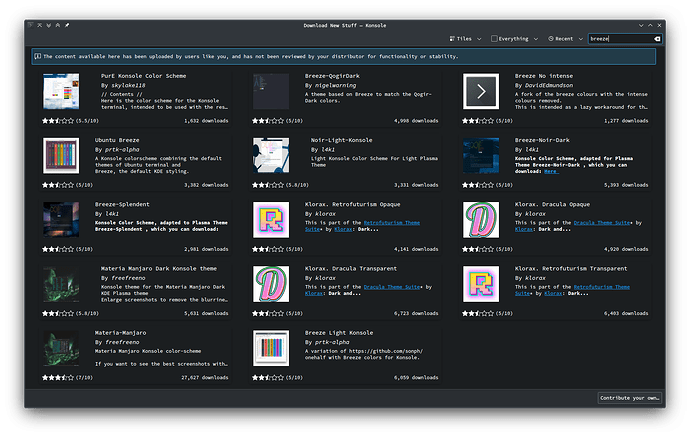The image size is (690, 436).
Task: Open Retrofuturism Theme Suite link in Retrofuturism Opaque
Action: click(x=392, y=223)
